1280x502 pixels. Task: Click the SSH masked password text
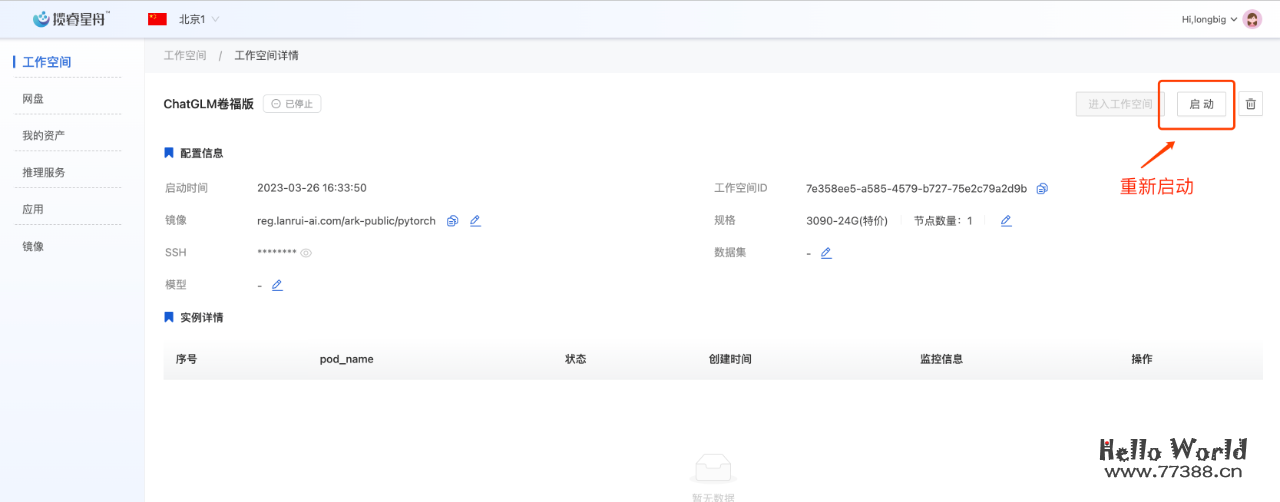[277, 253]
